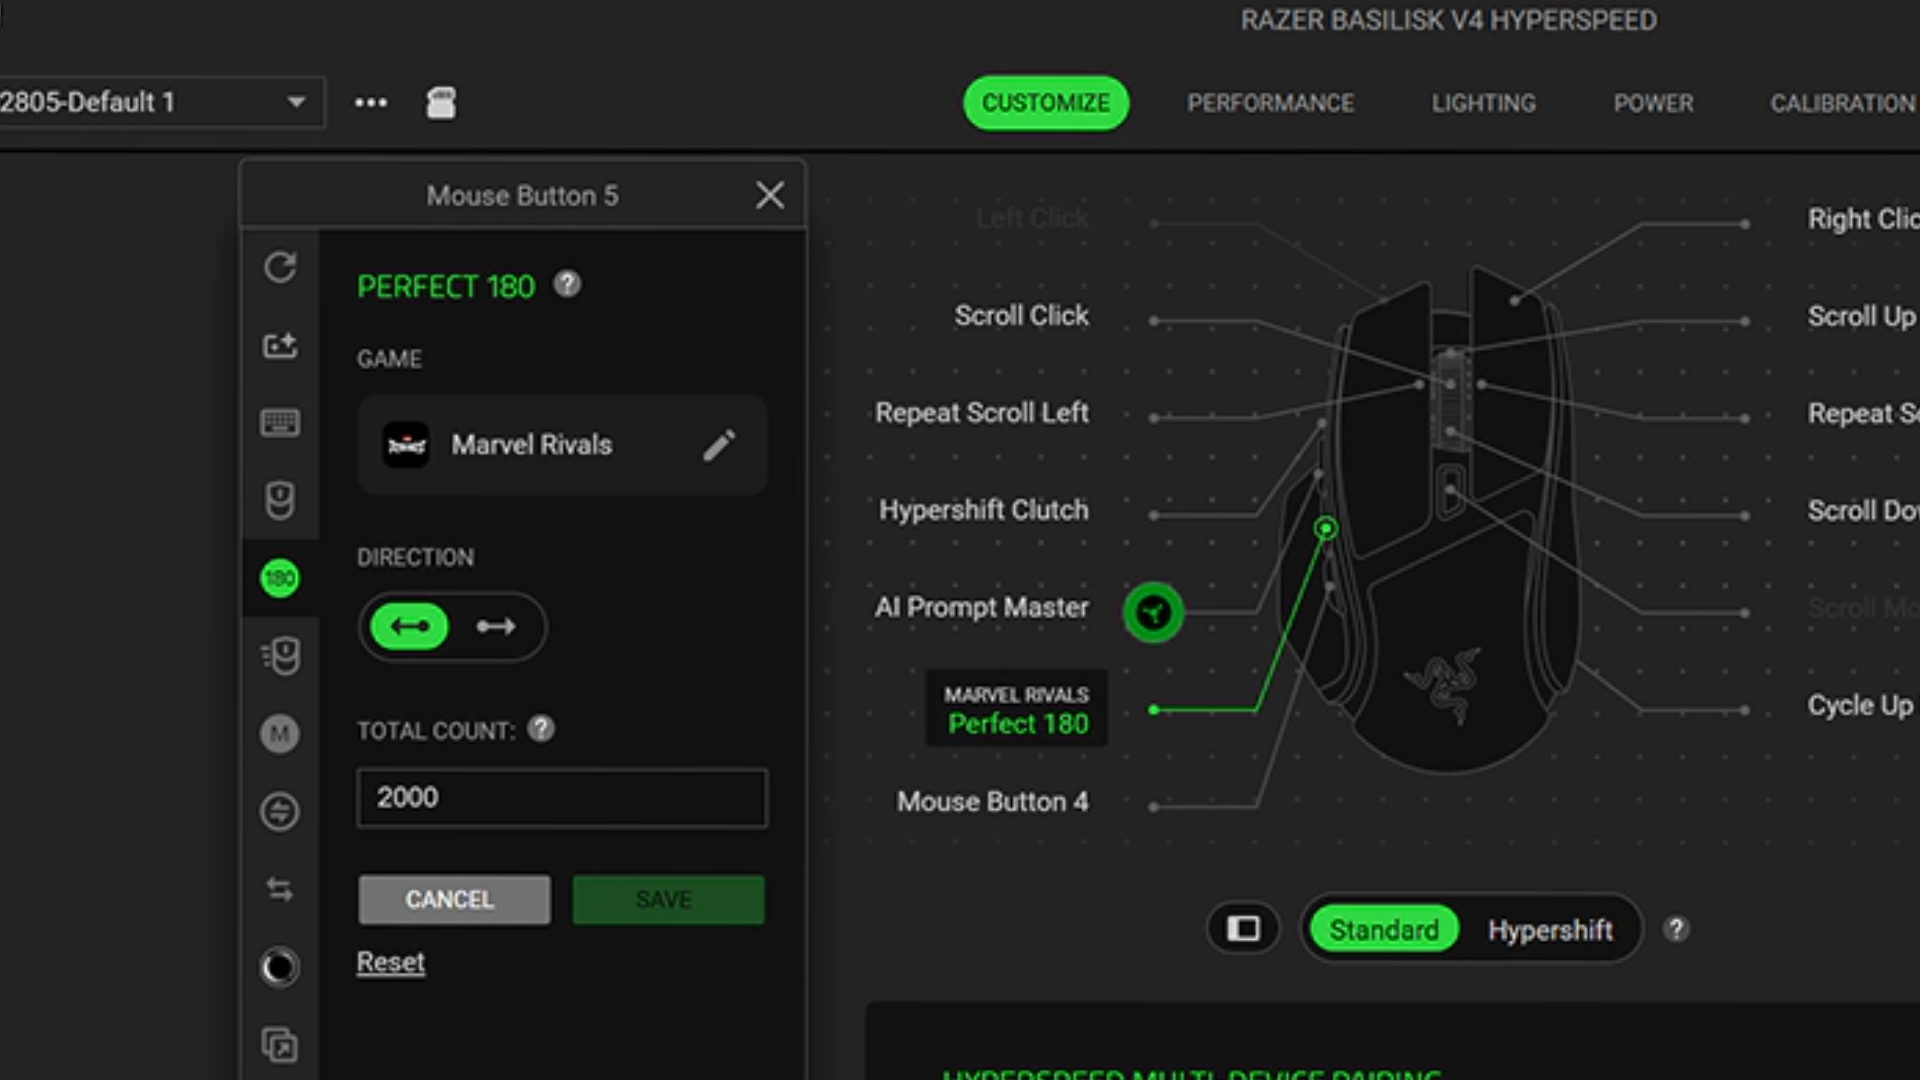
Task: Click the Default function refresh icon
Action: (280, 267)
